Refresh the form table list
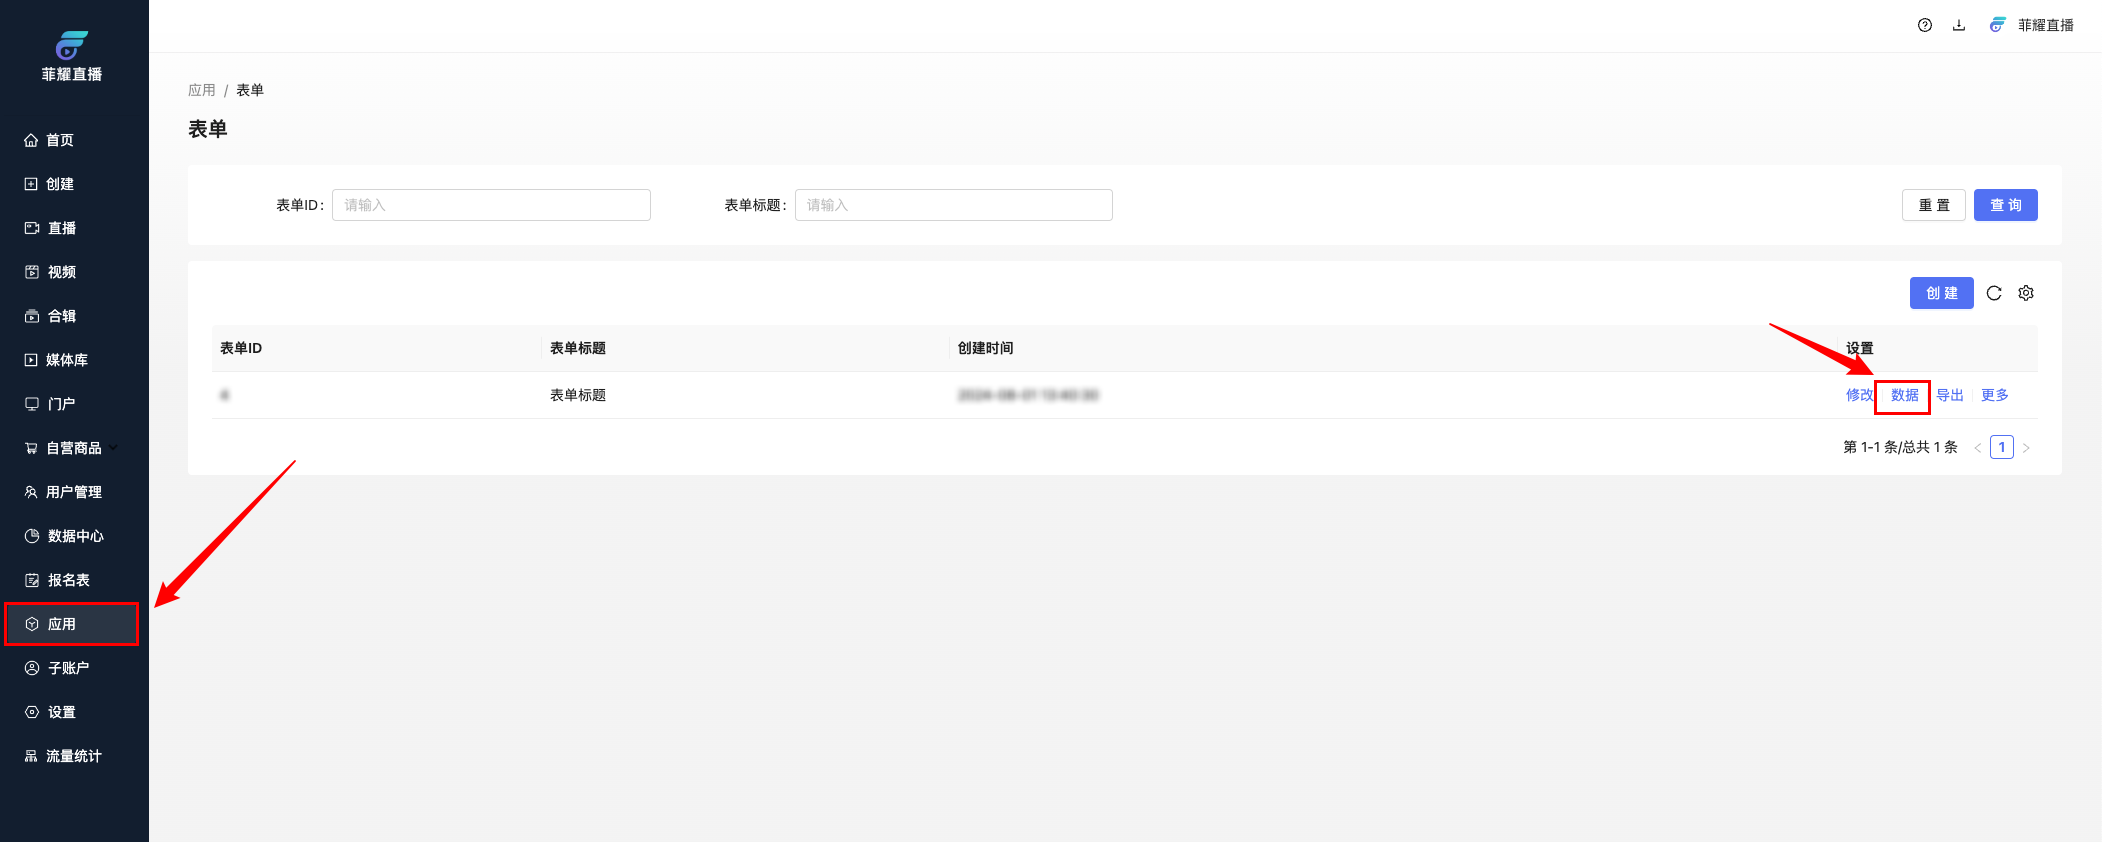 (x=1994, y=293)
